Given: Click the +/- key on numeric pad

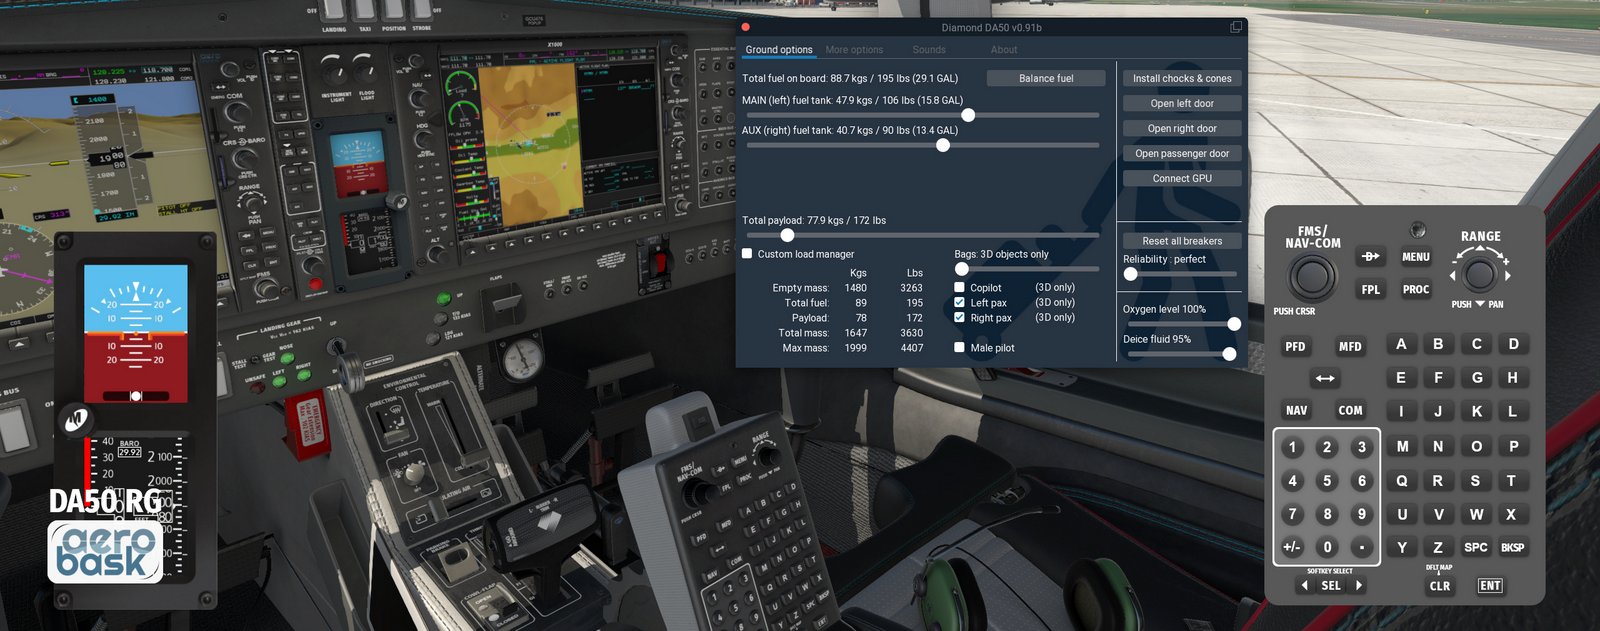Looking at the screenshot, I should tap(1292, 547).
